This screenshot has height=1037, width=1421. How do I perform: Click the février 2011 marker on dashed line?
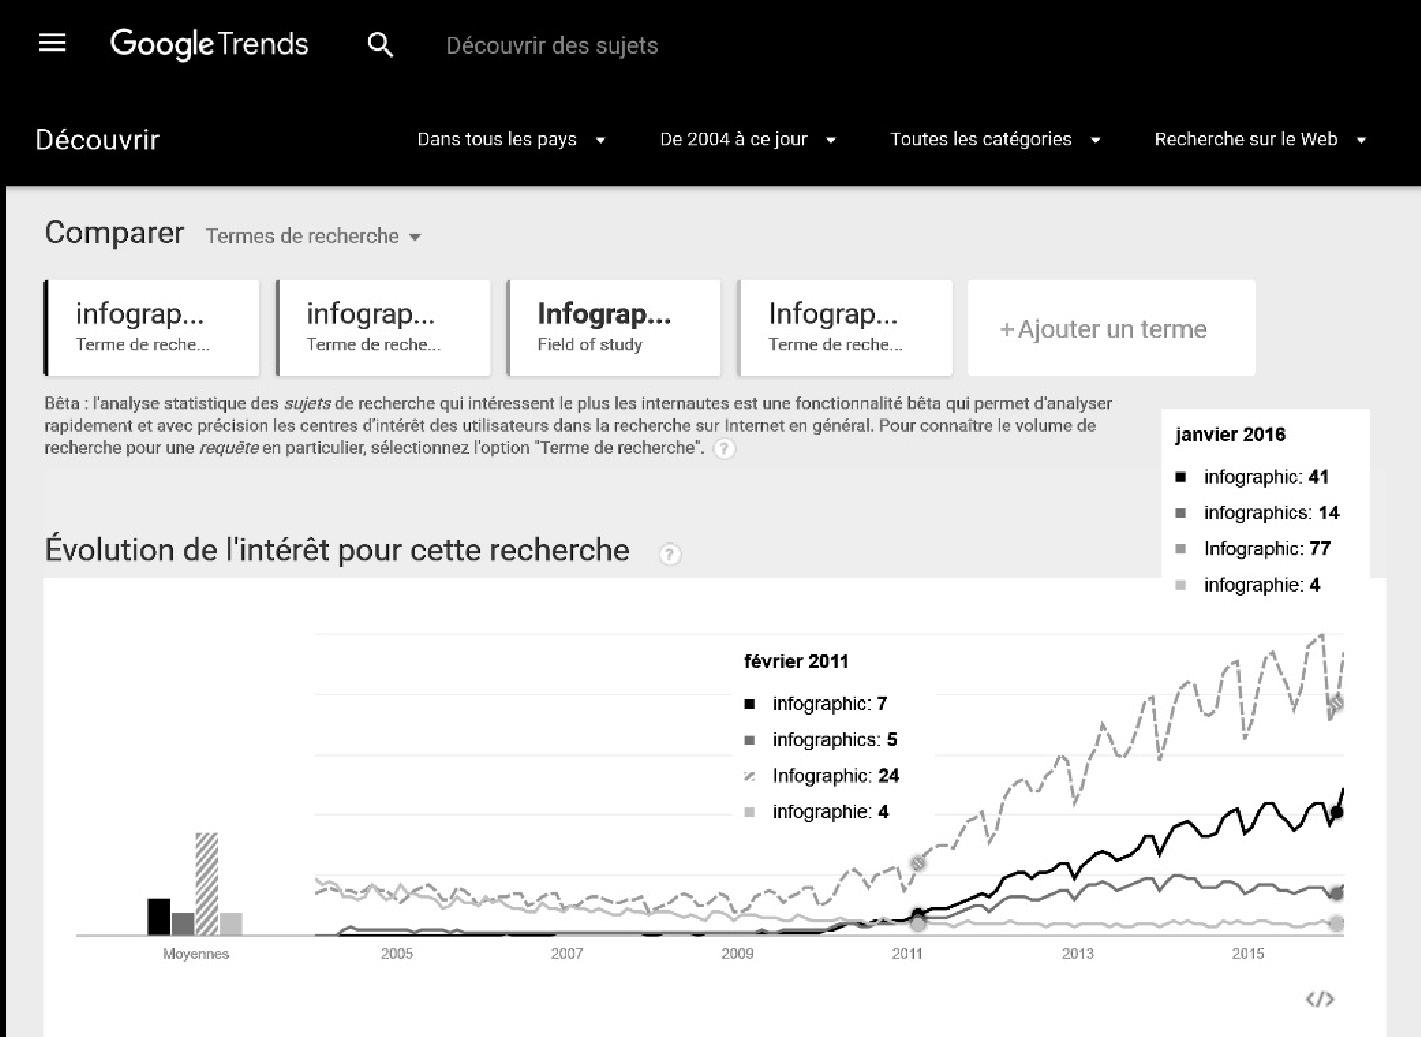point(918,863)
